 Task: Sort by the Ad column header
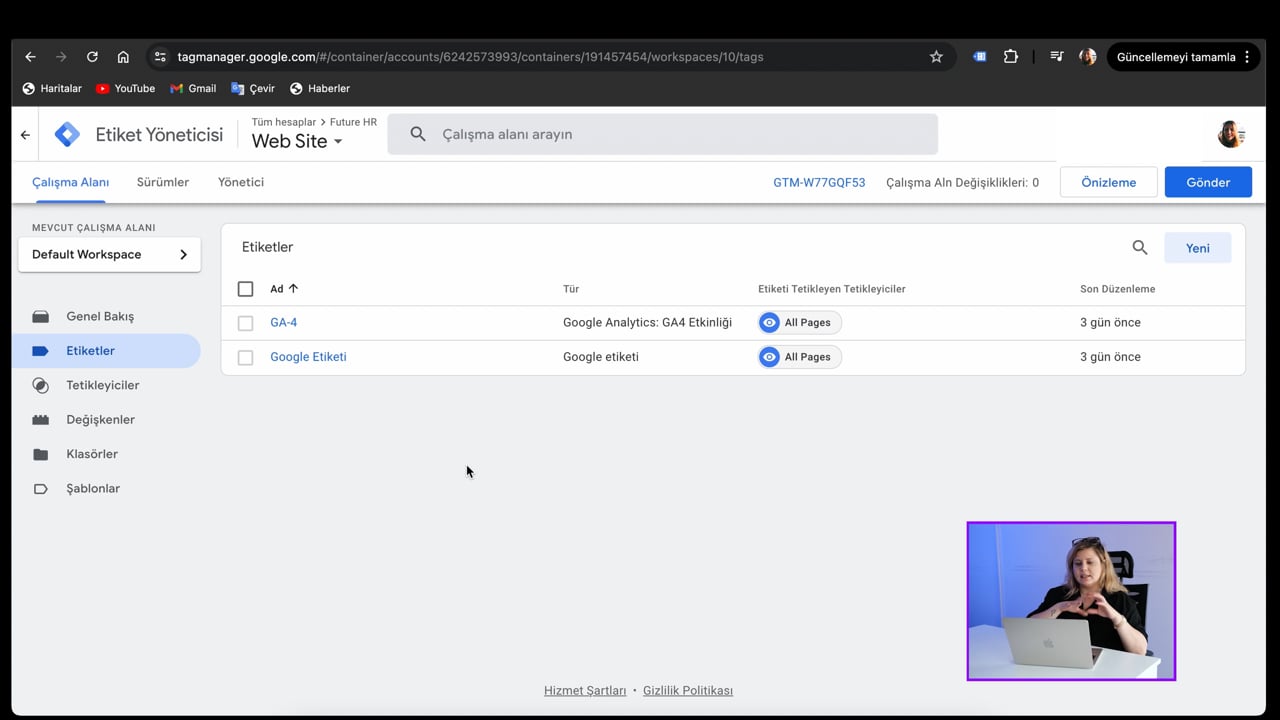(284, 289)
